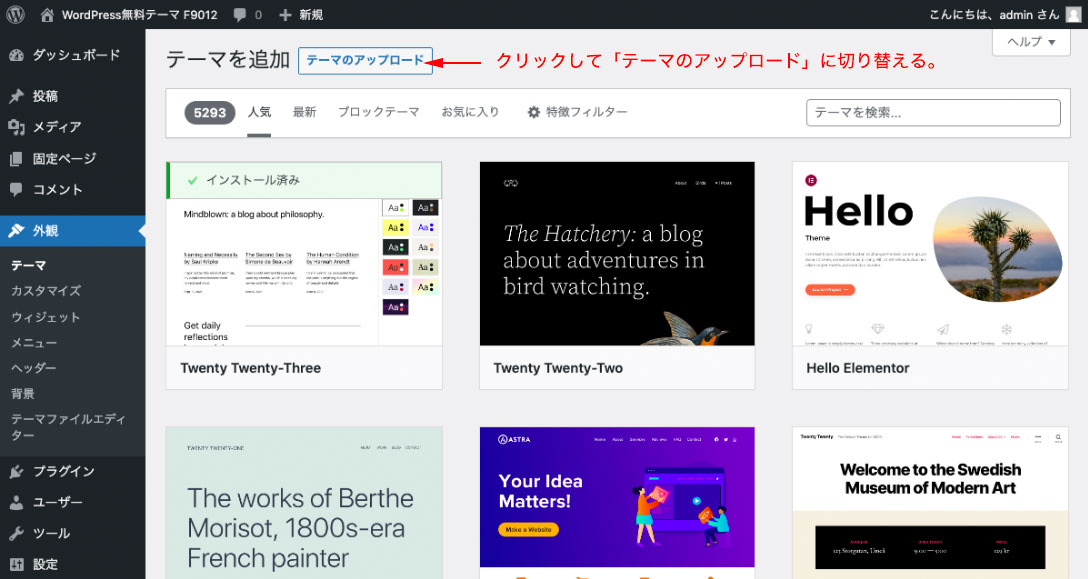The width and height of the screenshot is (1088, 579).
Task: Click the 設定 sliders icon
Action: [17, 564]
